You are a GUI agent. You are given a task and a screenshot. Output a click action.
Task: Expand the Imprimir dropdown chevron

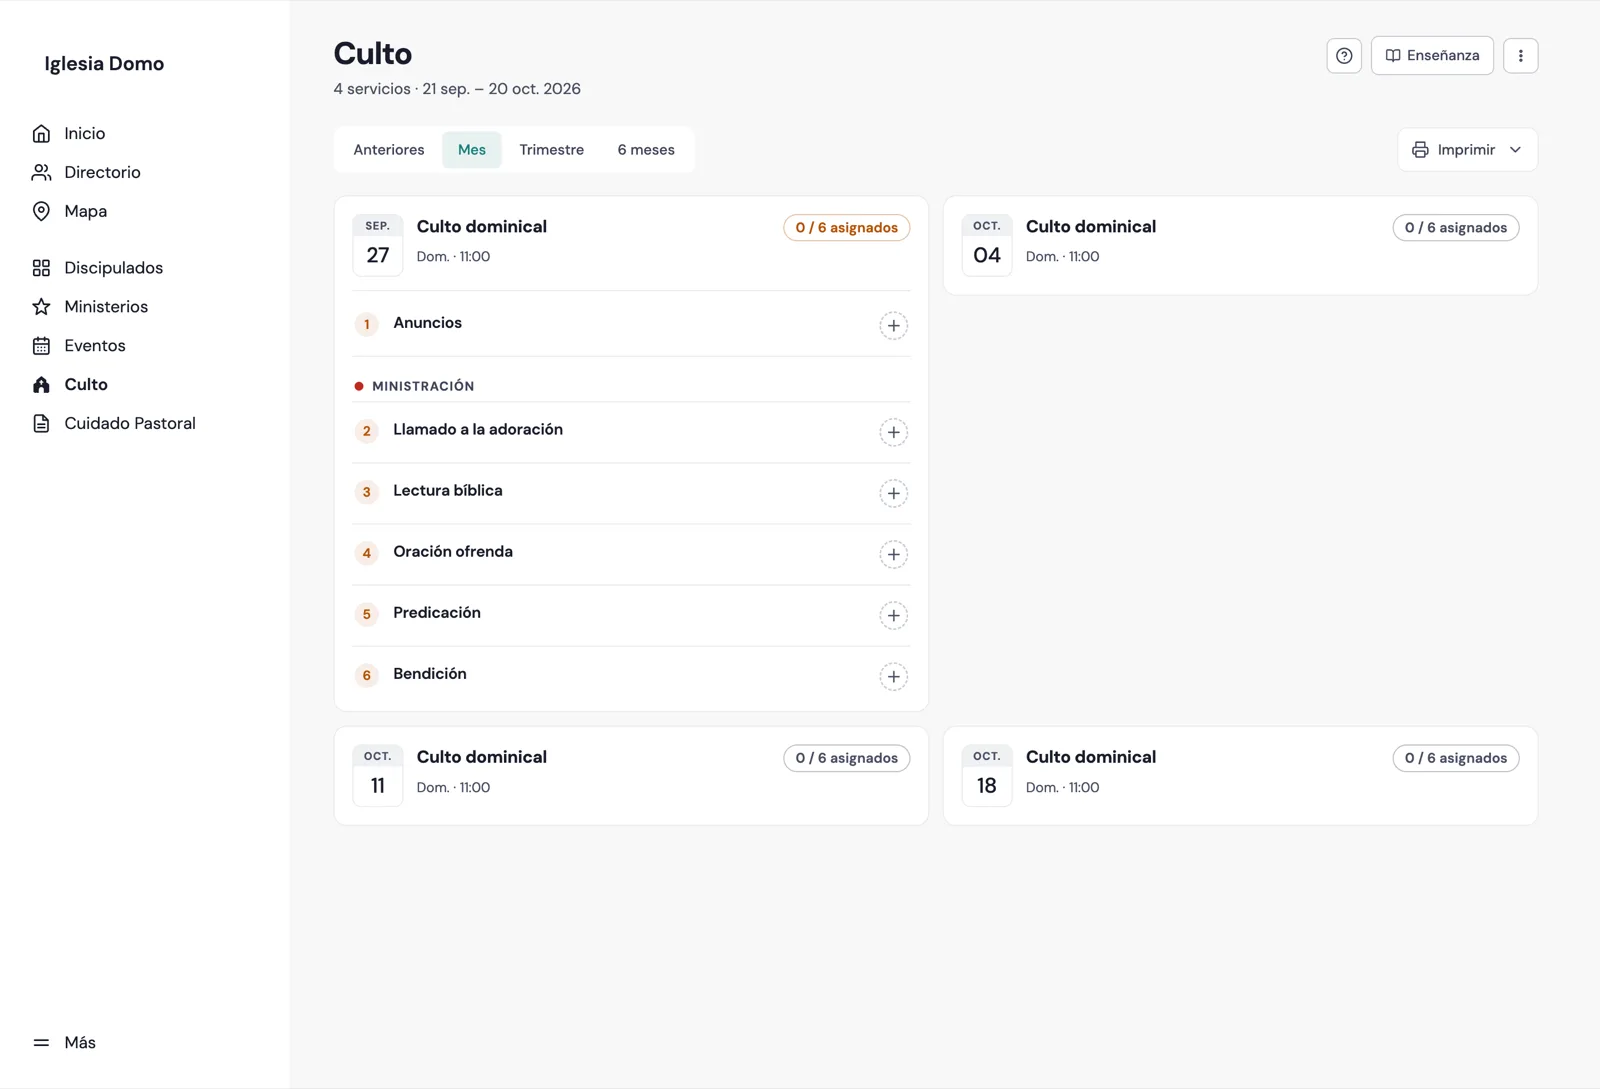point(1515,150)
